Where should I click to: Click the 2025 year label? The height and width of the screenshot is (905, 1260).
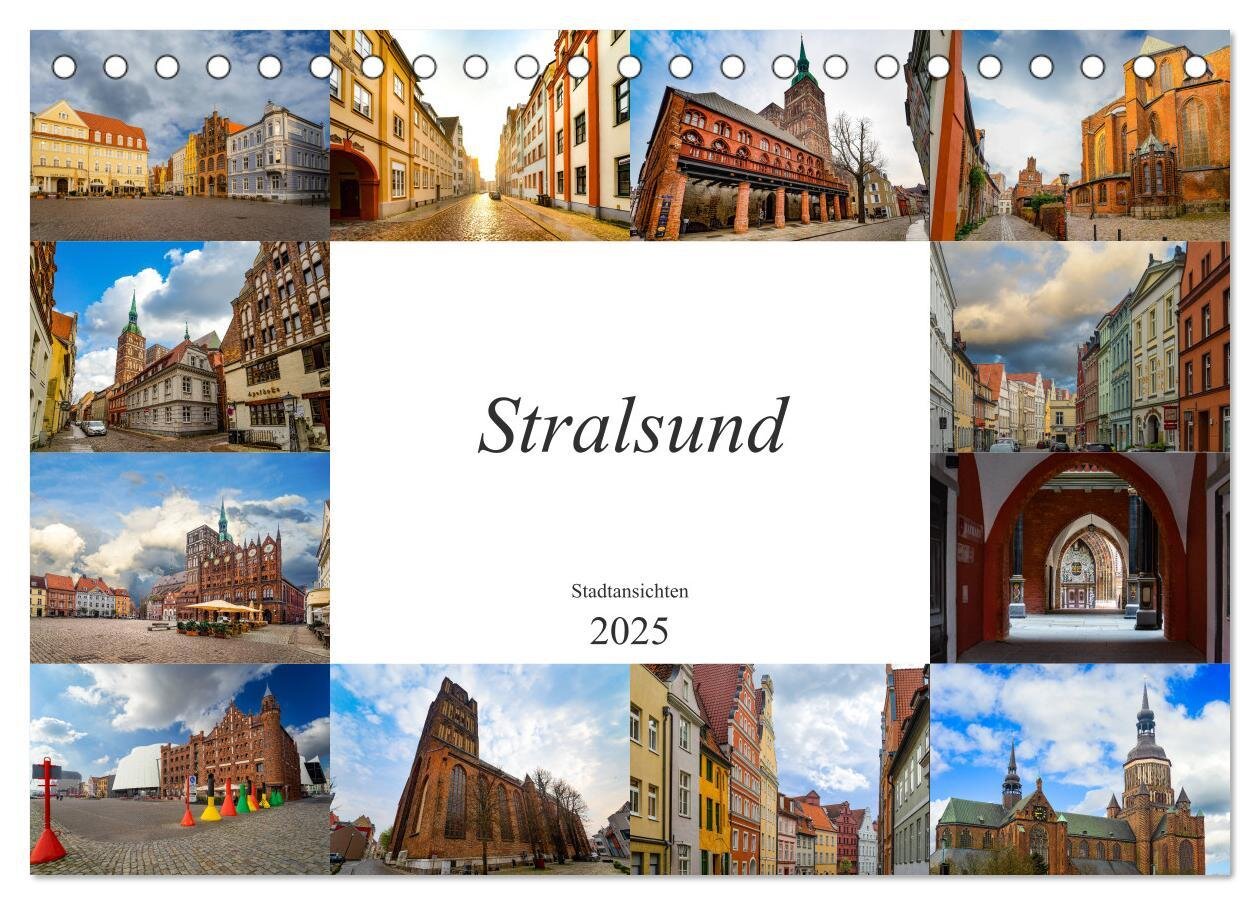pyautogui.click(x=629, y=631)
